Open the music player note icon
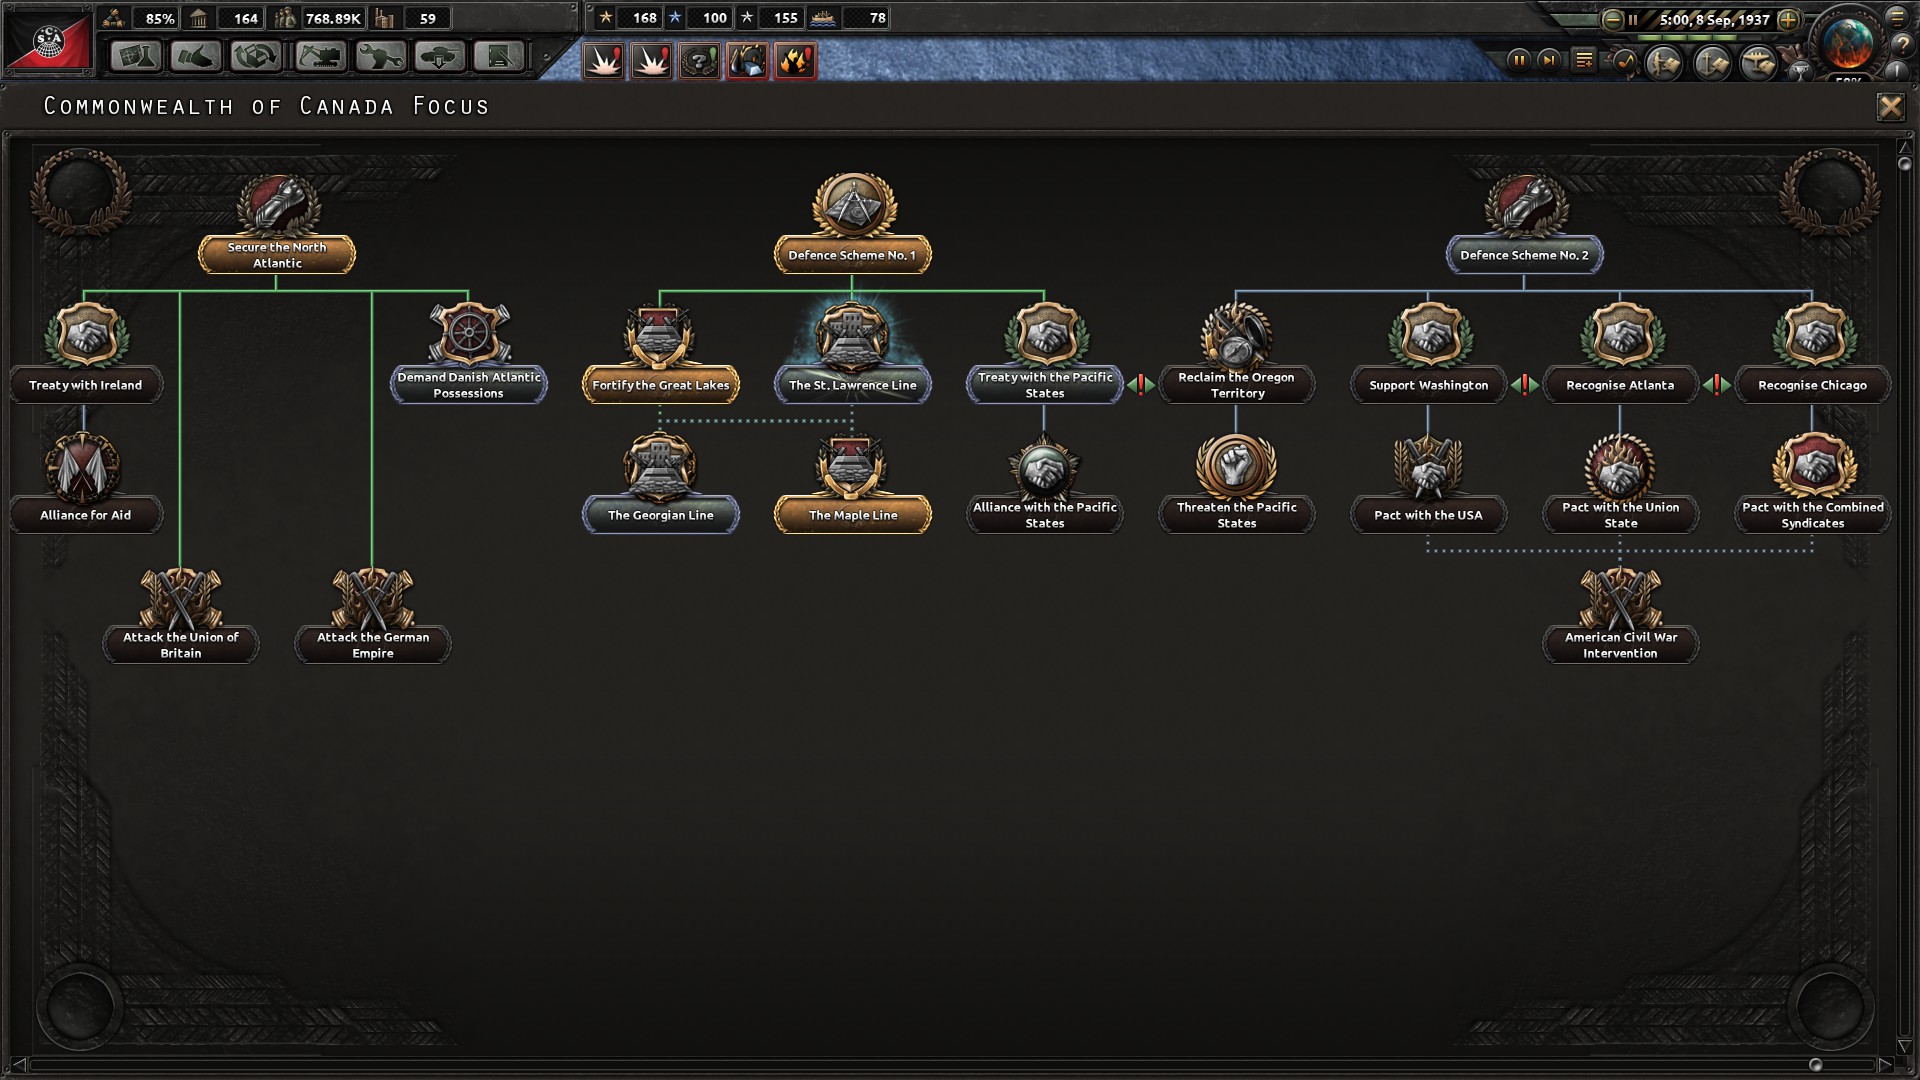This screenshot has height=1080, width=1920. coord(1625,61)
